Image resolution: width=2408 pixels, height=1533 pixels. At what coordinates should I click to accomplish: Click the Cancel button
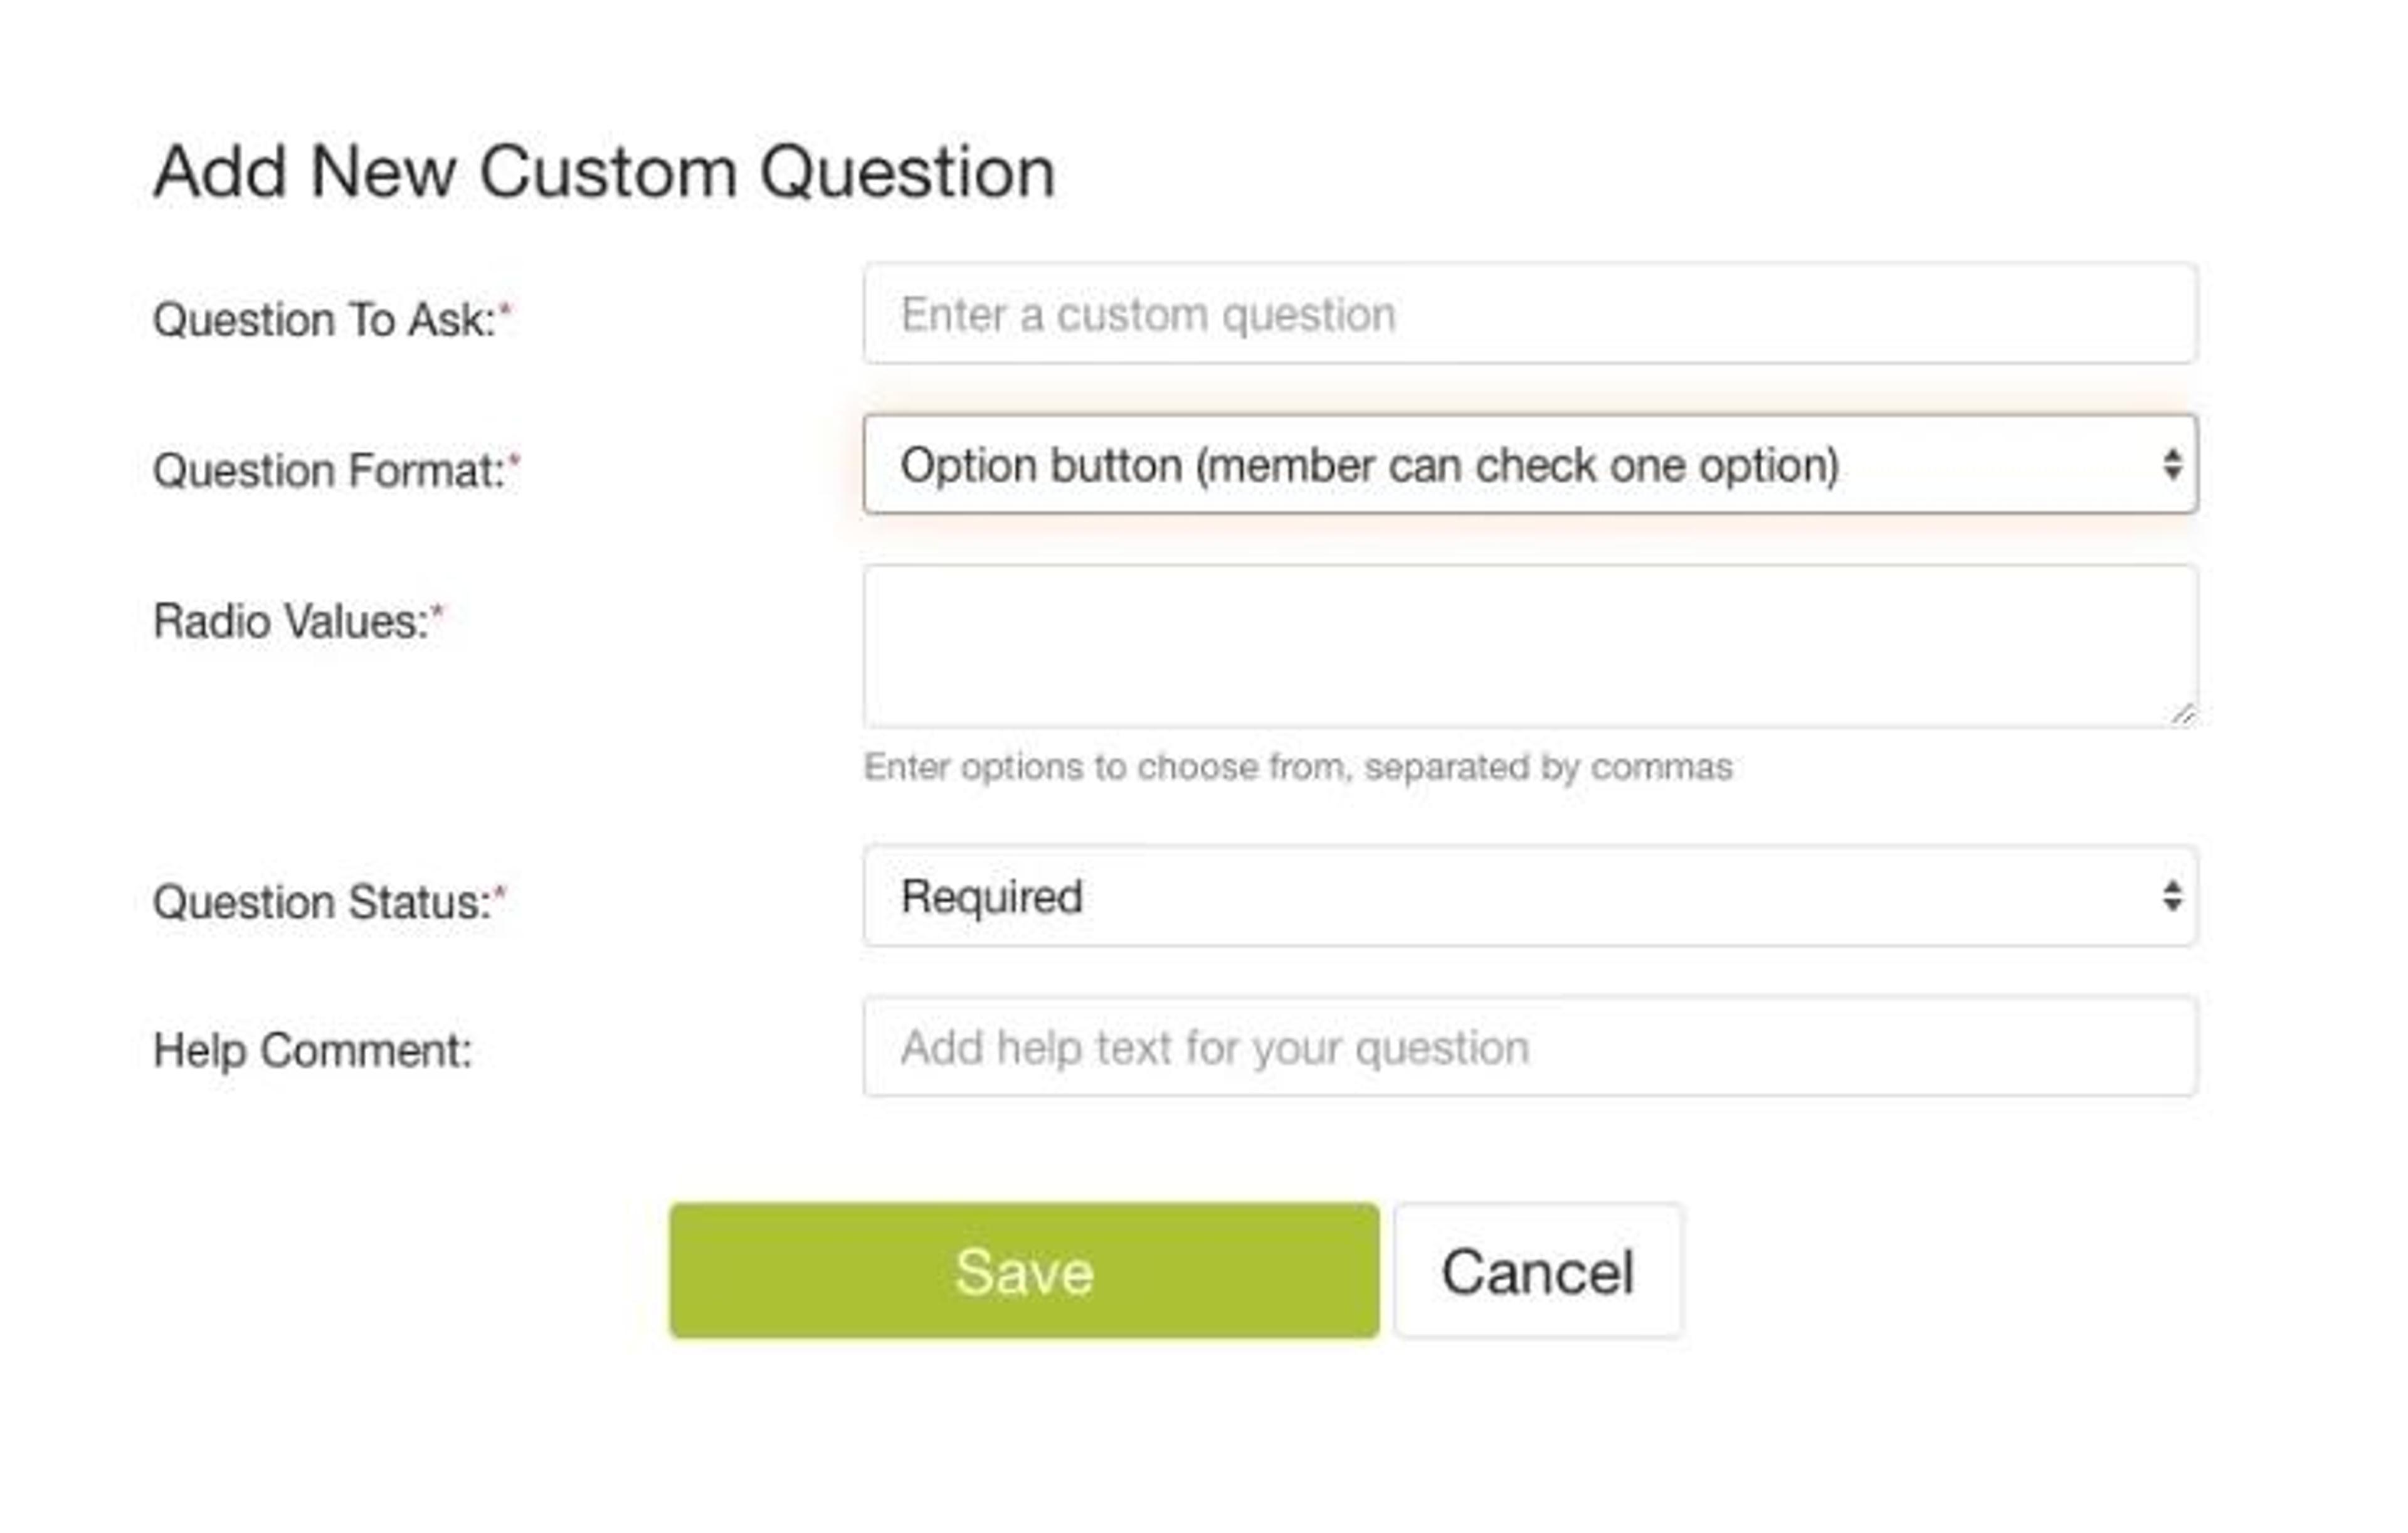pos(1537,1272)
